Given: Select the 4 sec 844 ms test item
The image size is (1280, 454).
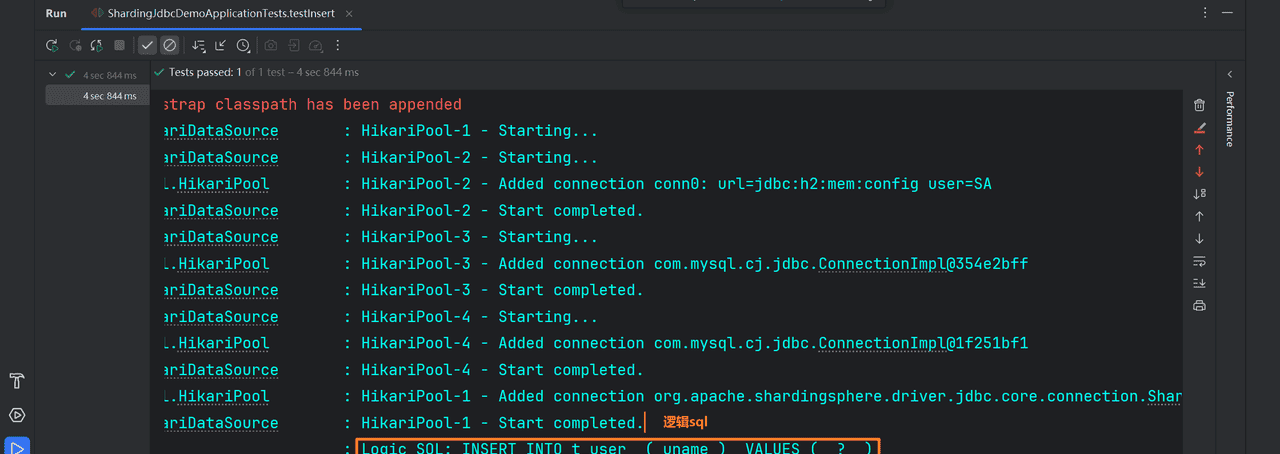Looking at the screenshot, I should pyautogui.click(x=109, y=96).
